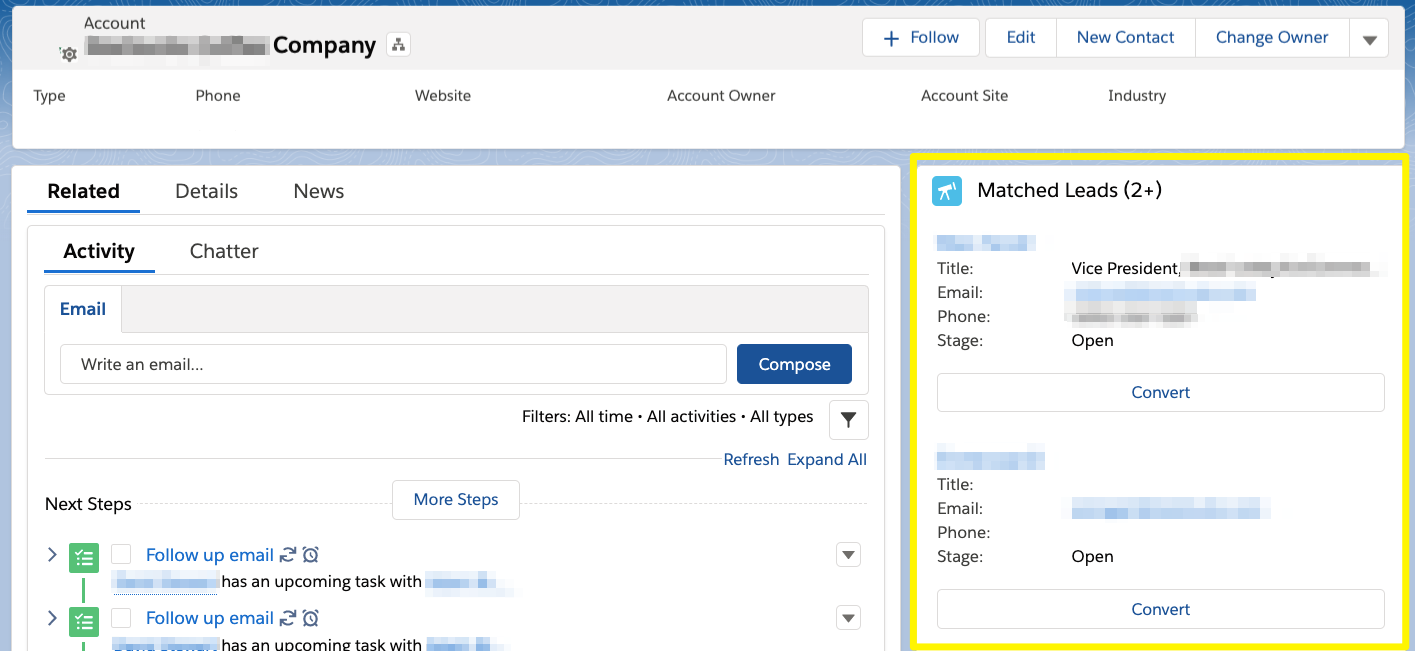Click Change Owner button

(x=1272, y=38)
